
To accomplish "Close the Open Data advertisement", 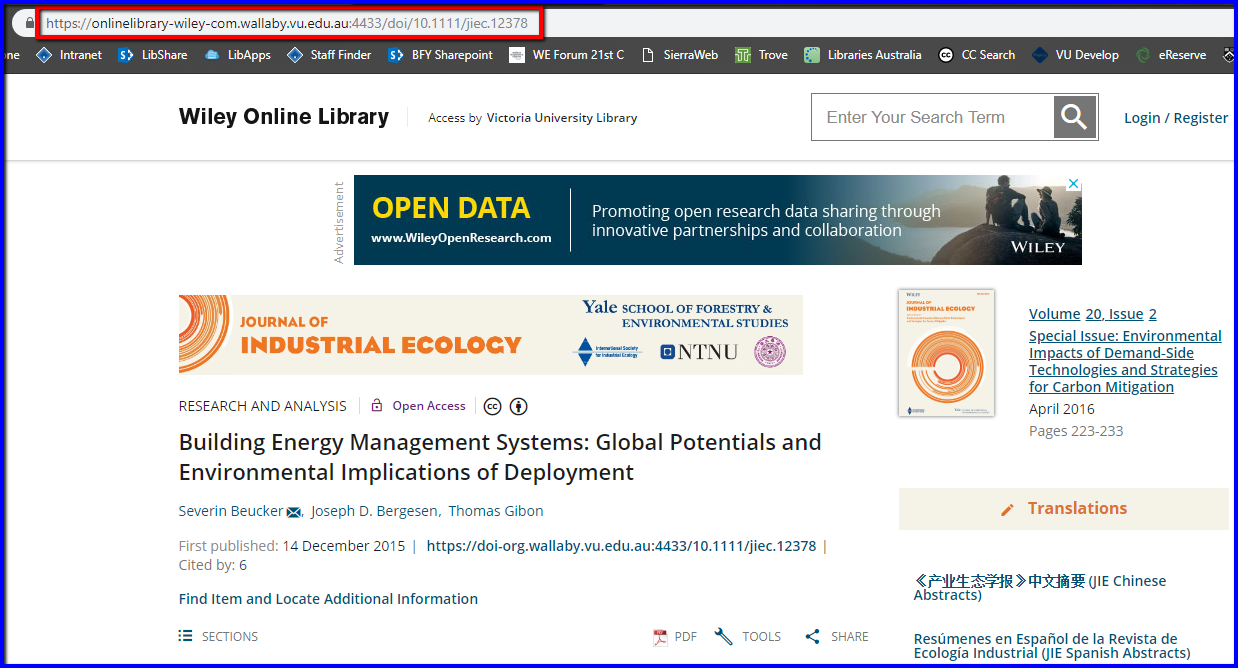I will pyautogui.click(x=1073, y=183).
